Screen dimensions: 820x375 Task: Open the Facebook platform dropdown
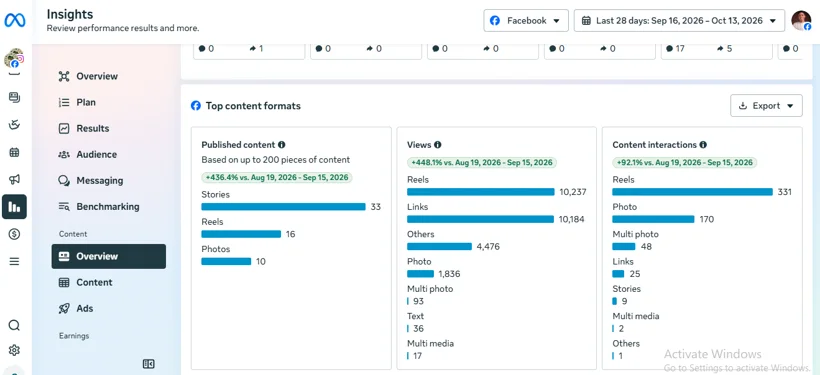526,20
